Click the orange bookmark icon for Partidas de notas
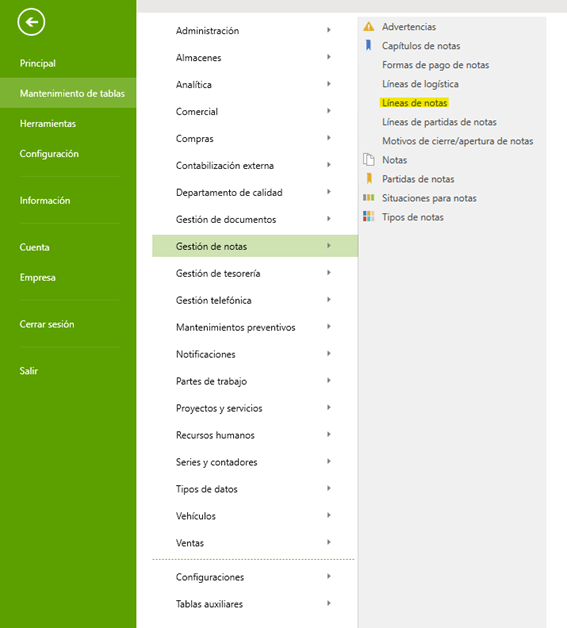 coord(369,179)
